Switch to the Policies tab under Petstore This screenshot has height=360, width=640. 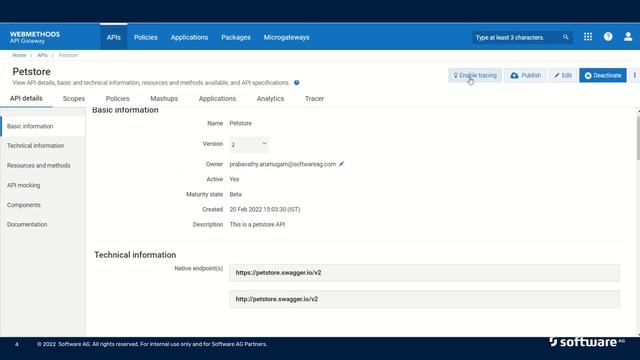(118, 98)
